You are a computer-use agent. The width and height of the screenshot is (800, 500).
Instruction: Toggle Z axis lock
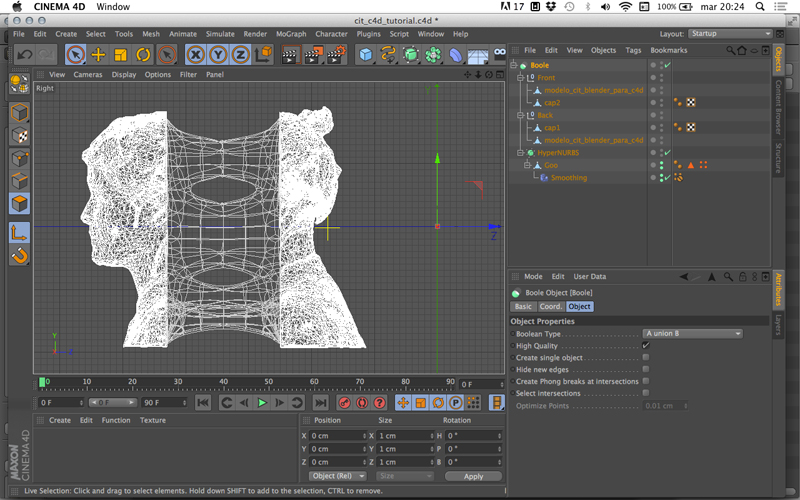tap(240, 55)
